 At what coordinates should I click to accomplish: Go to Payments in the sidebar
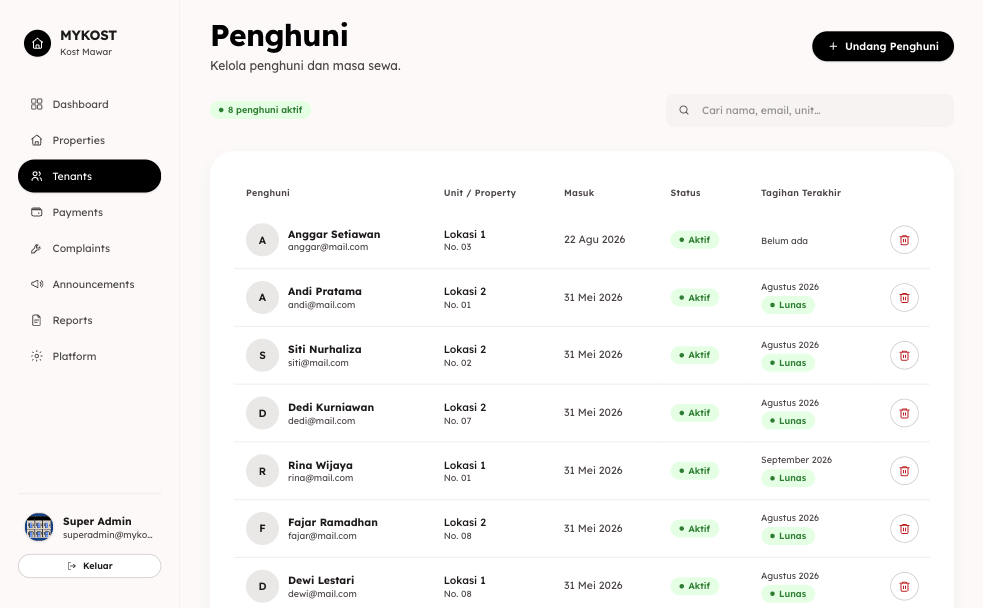point(89,212)
